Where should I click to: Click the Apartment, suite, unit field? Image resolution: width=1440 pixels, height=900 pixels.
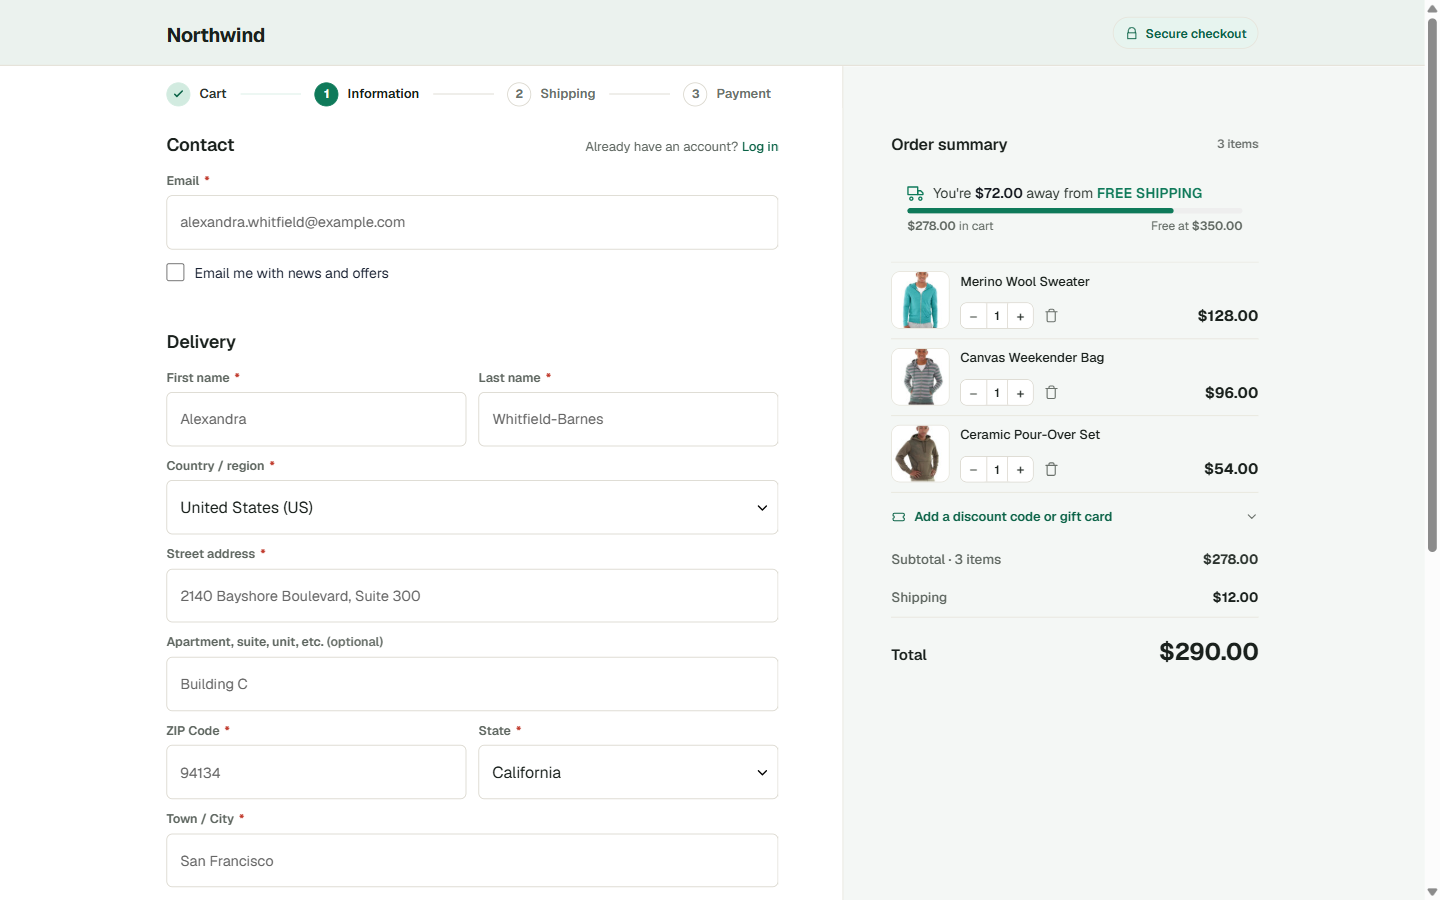pyautogui.click(x=472, y=684)
